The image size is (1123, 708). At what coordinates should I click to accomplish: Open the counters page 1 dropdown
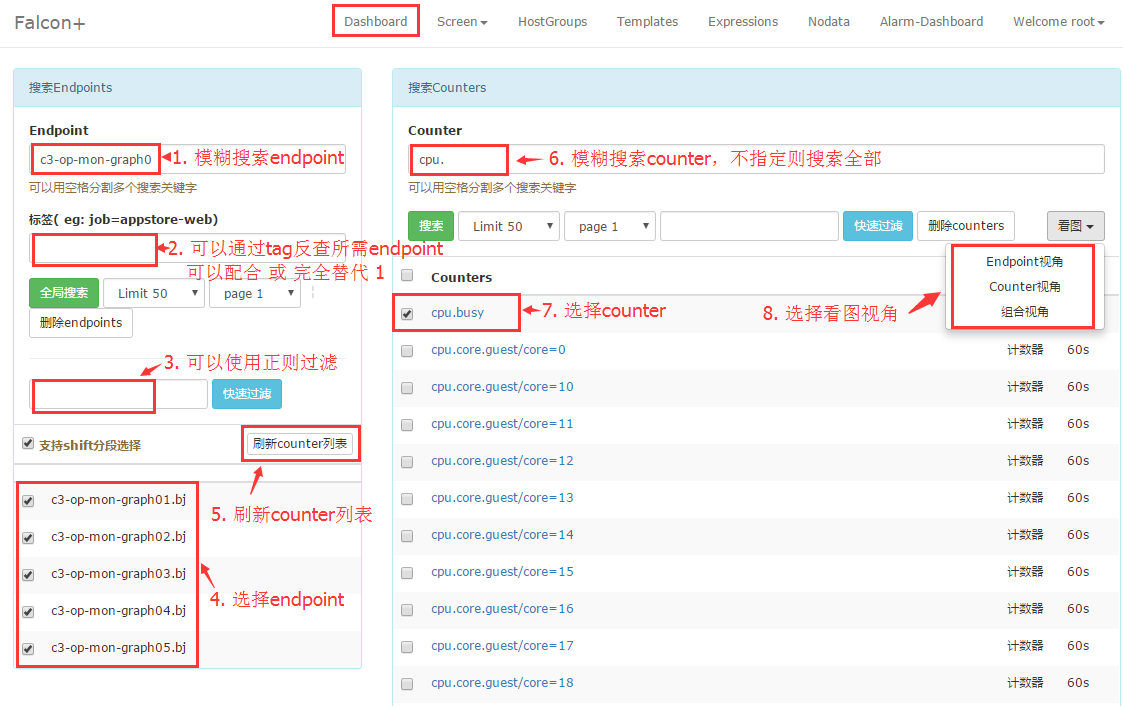pyautogui.click(x=609, y=226)
